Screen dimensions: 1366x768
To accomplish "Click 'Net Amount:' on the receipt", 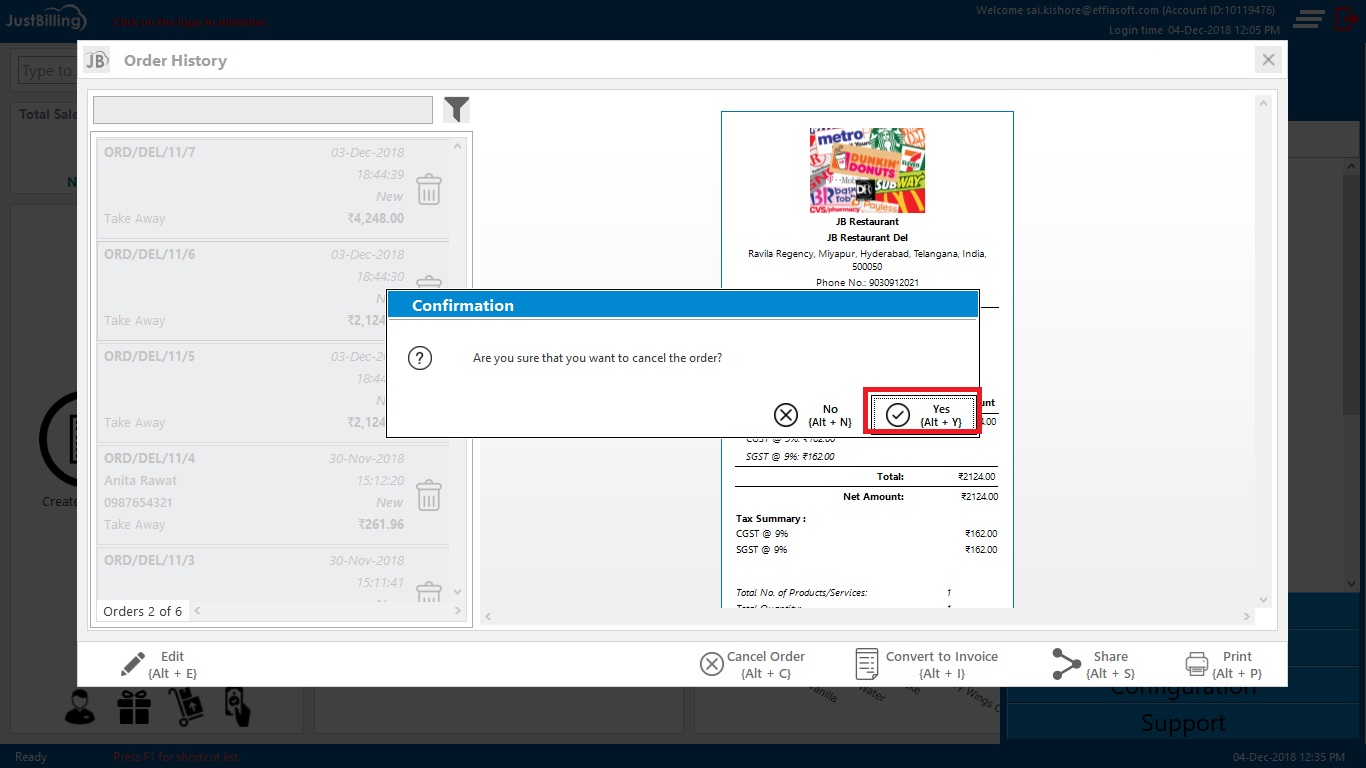I will pos(873,496).
